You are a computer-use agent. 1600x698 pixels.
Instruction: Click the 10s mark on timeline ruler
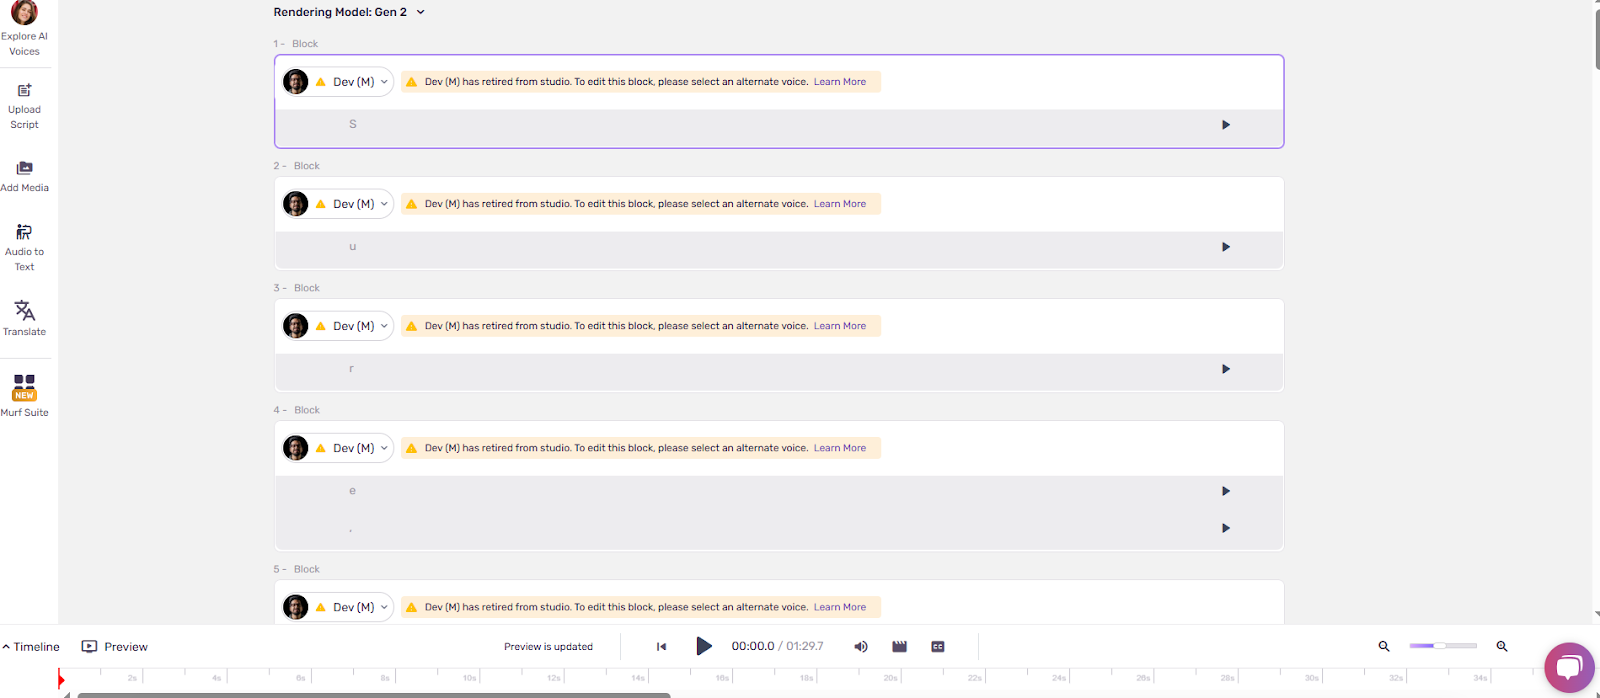[469, 678]
